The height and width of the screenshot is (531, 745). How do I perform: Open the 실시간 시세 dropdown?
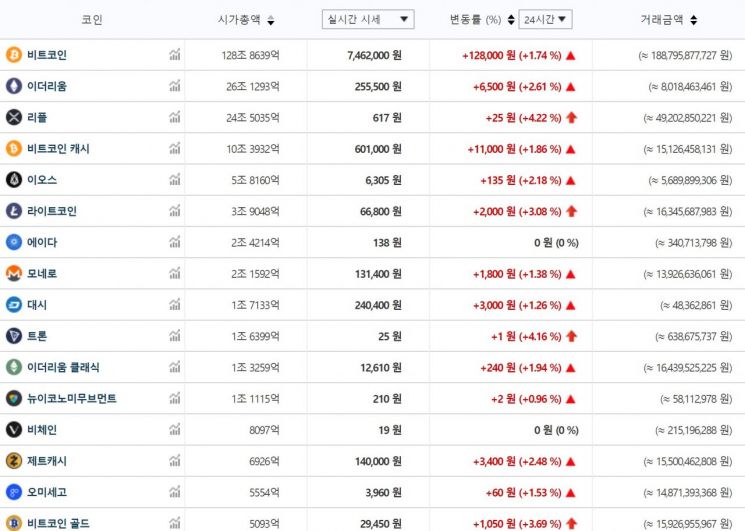pos(368,19)
